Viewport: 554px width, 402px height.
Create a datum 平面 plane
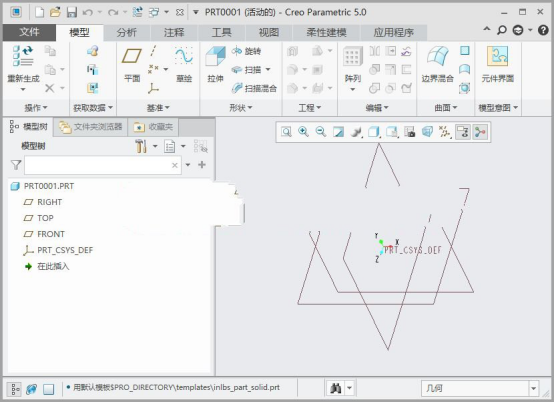point(132,64)
